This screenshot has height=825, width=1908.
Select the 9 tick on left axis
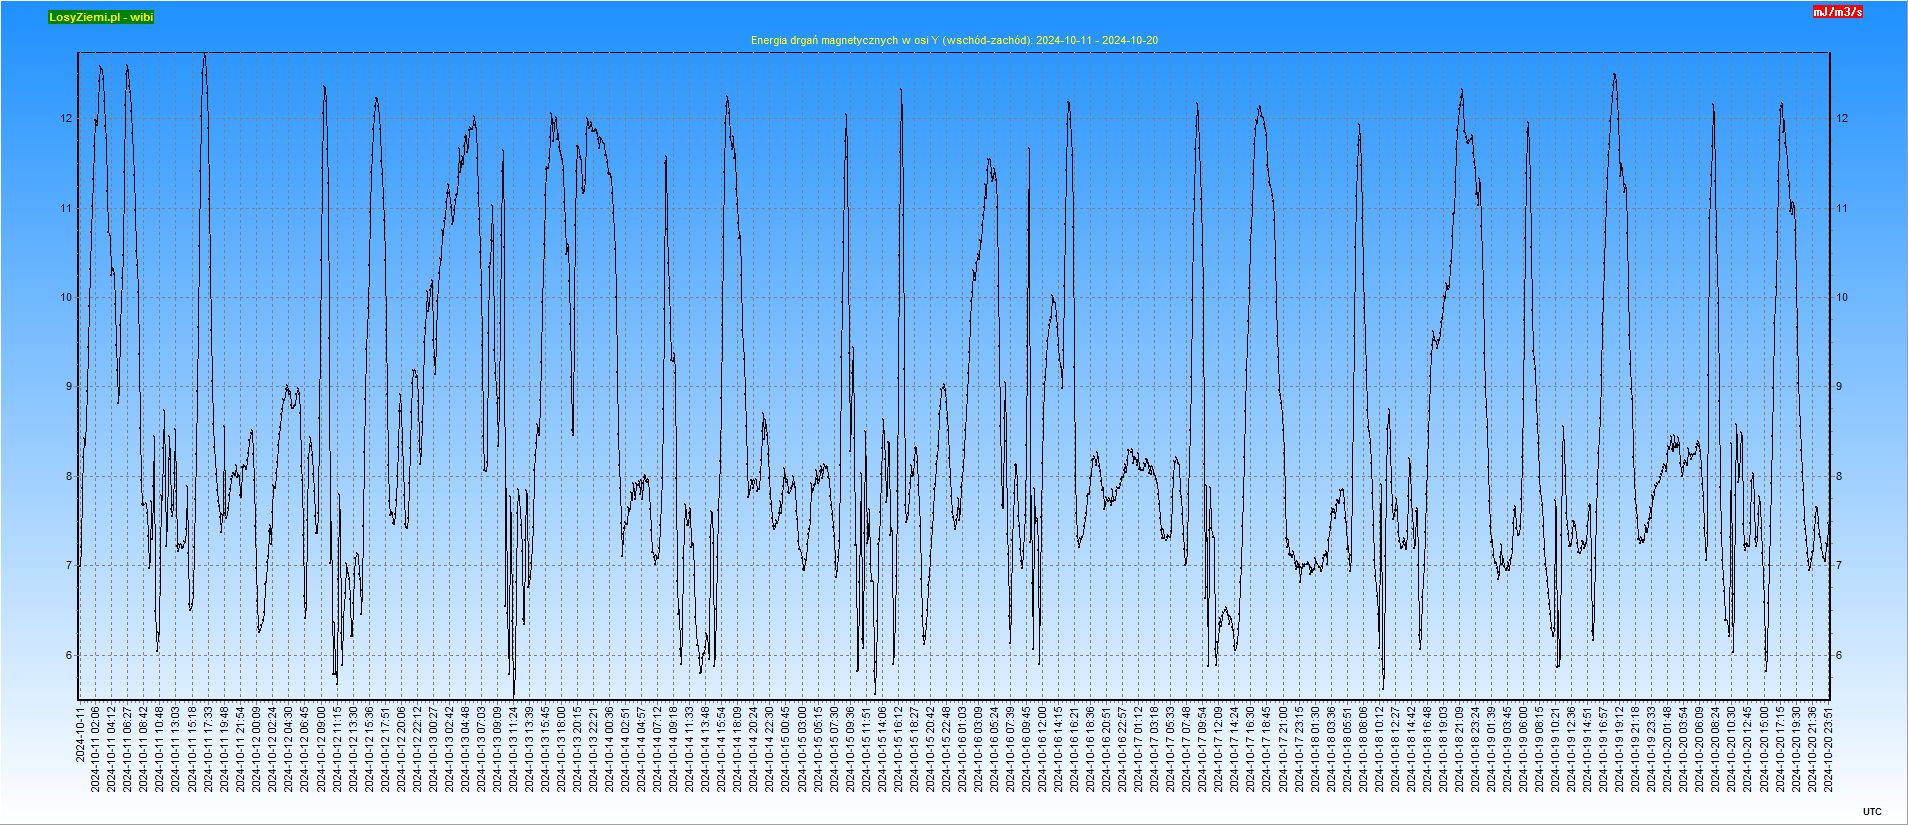[x=69, y=387]
